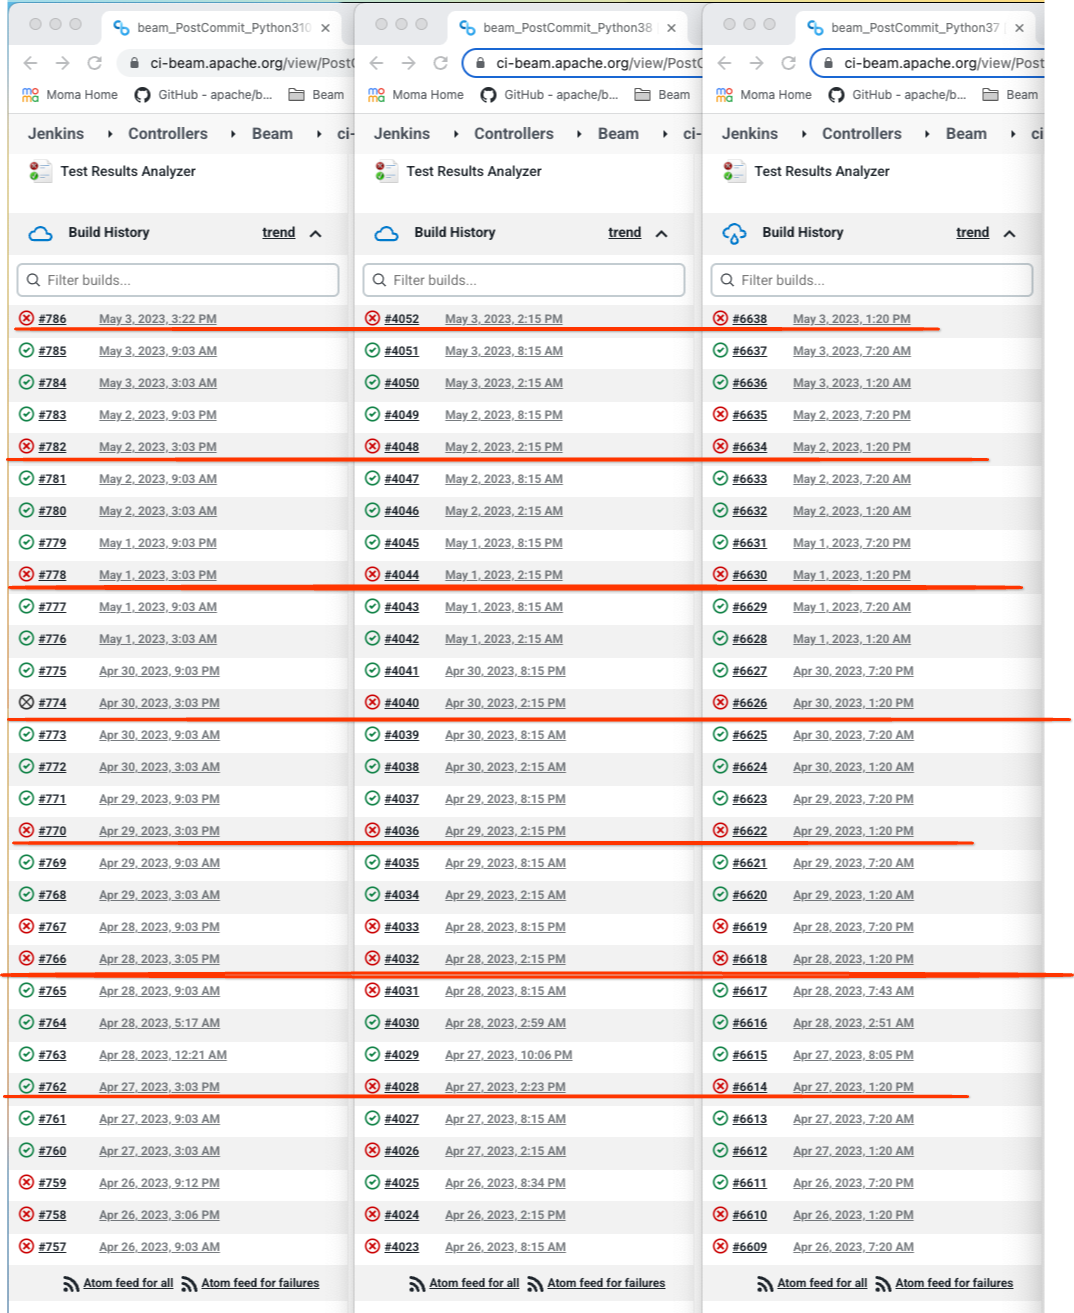Screen dimensions: 1074x1313
Task: Click Build History cloud icon in Python310 window
Action: pyautogui.click(x=41, y=233)
